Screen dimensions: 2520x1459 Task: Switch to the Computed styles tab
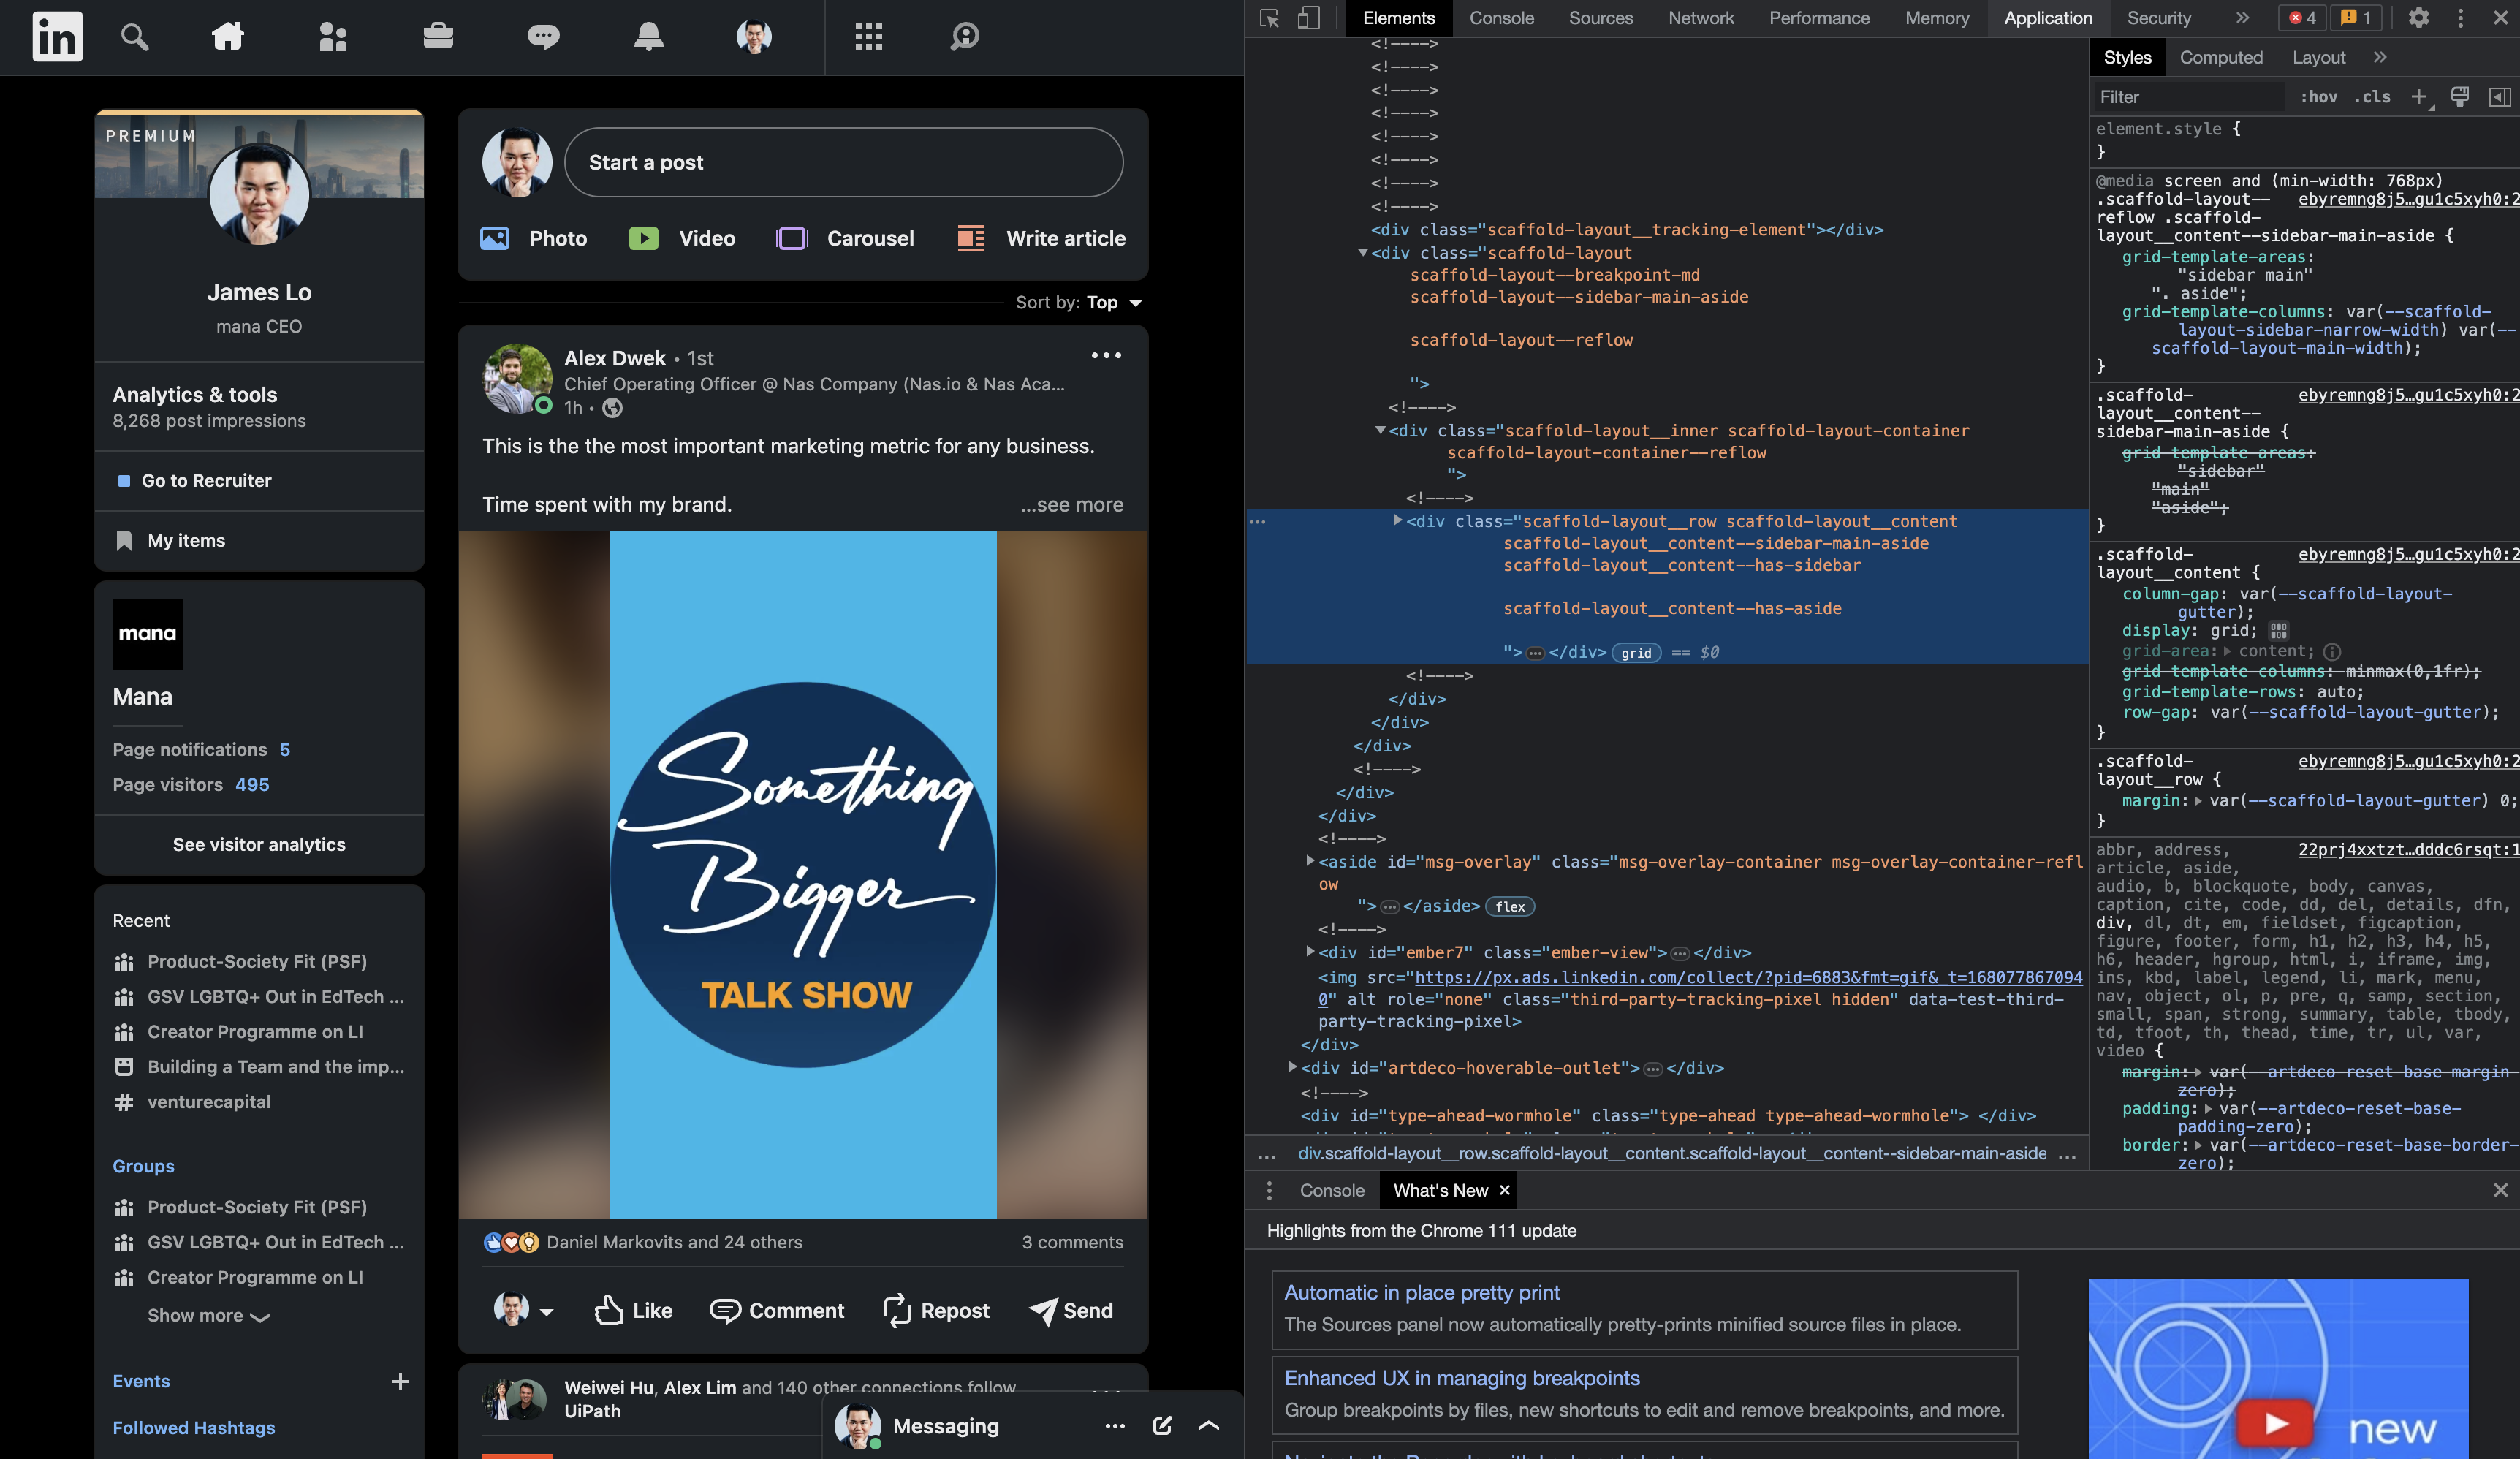[x=2221, y=58]
